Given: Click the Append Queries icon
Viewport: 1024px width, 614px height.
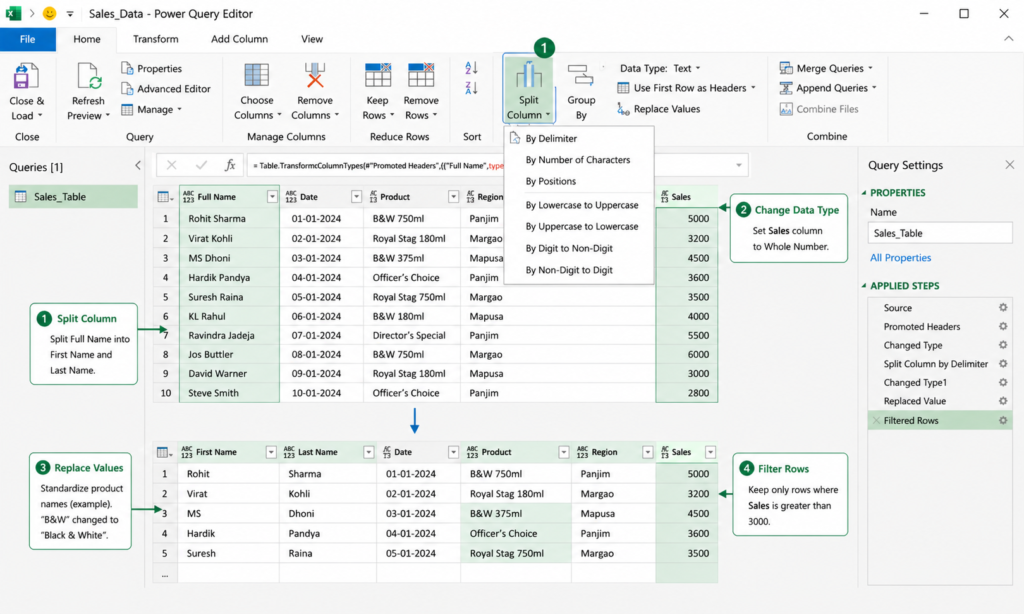Looking at the screenshot, I should point(786,88).
